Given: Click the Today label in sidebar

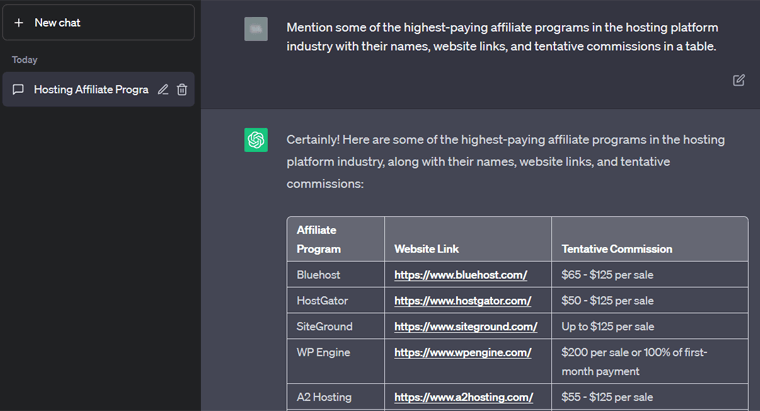Looking at the screenshot, I should pyautogui.click(x=24, y=60).
